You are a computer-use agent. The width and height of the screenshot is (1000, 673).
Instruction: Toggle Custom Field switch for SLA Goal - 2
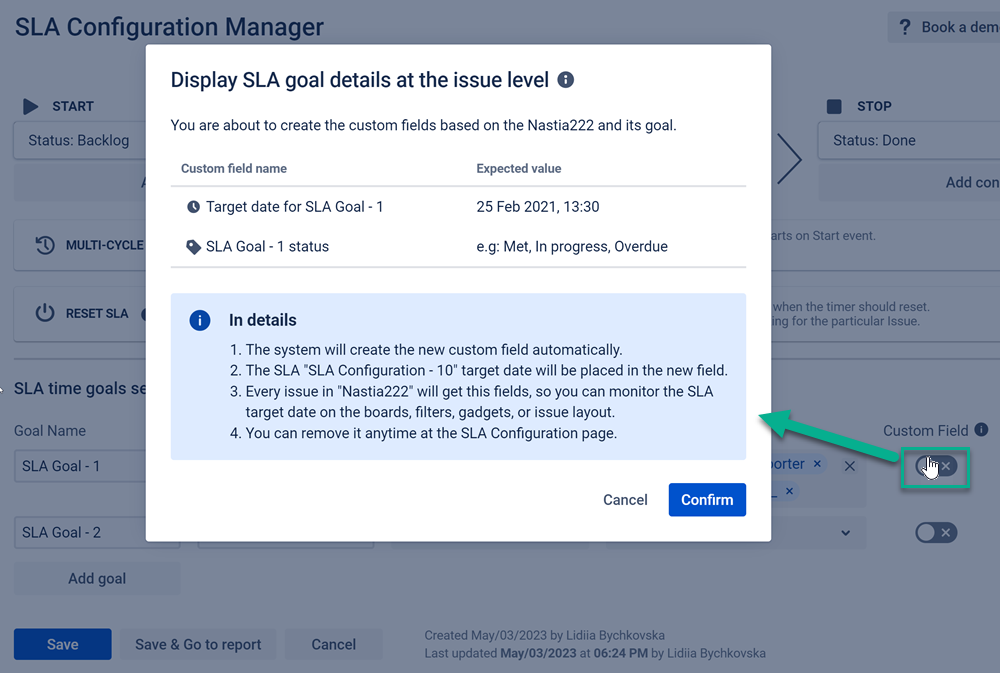936,532
